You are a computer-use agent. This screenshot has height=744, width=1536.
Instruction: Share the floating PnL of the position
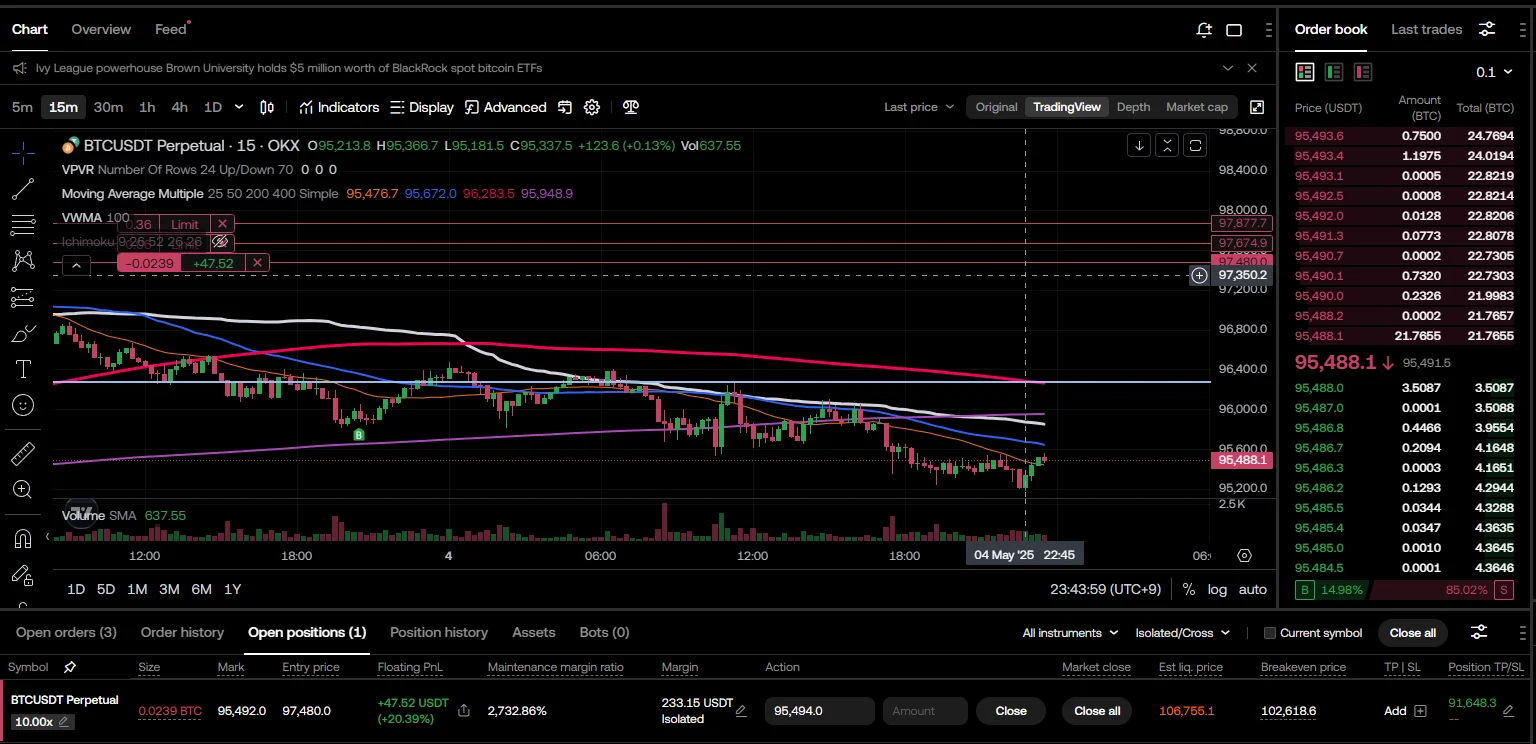pos(464,711)
